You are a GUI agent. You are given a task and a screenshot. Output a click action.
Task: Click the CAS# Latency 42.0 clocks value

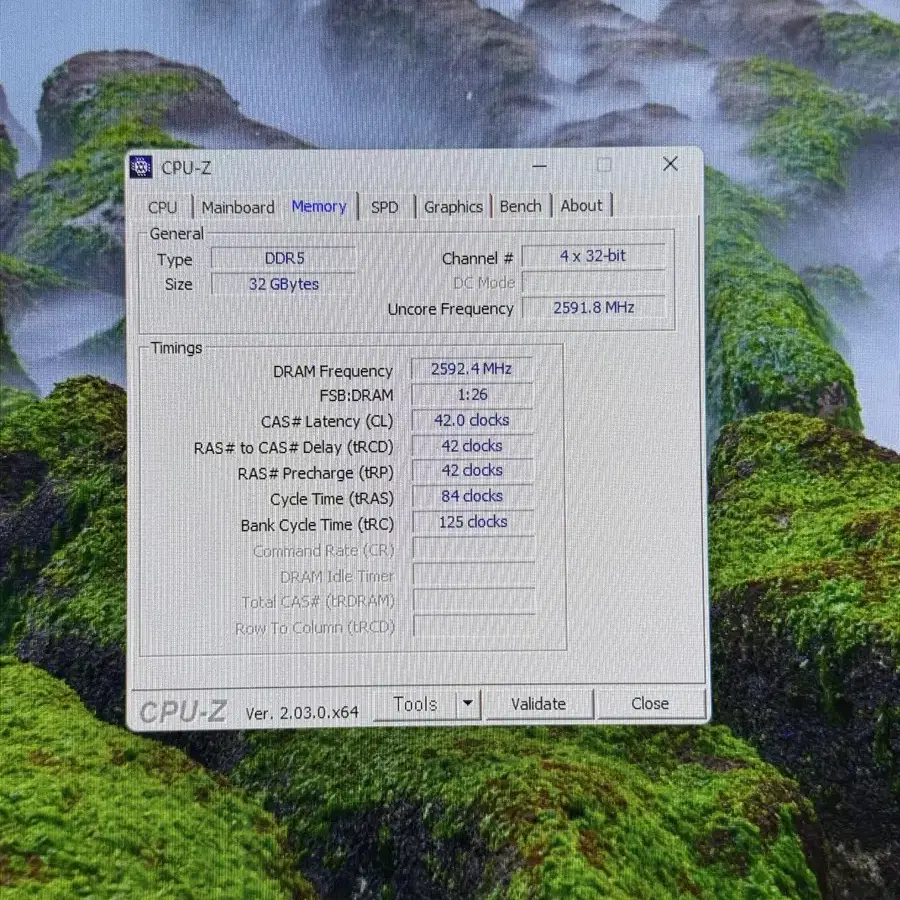click(x=472, y=420)
